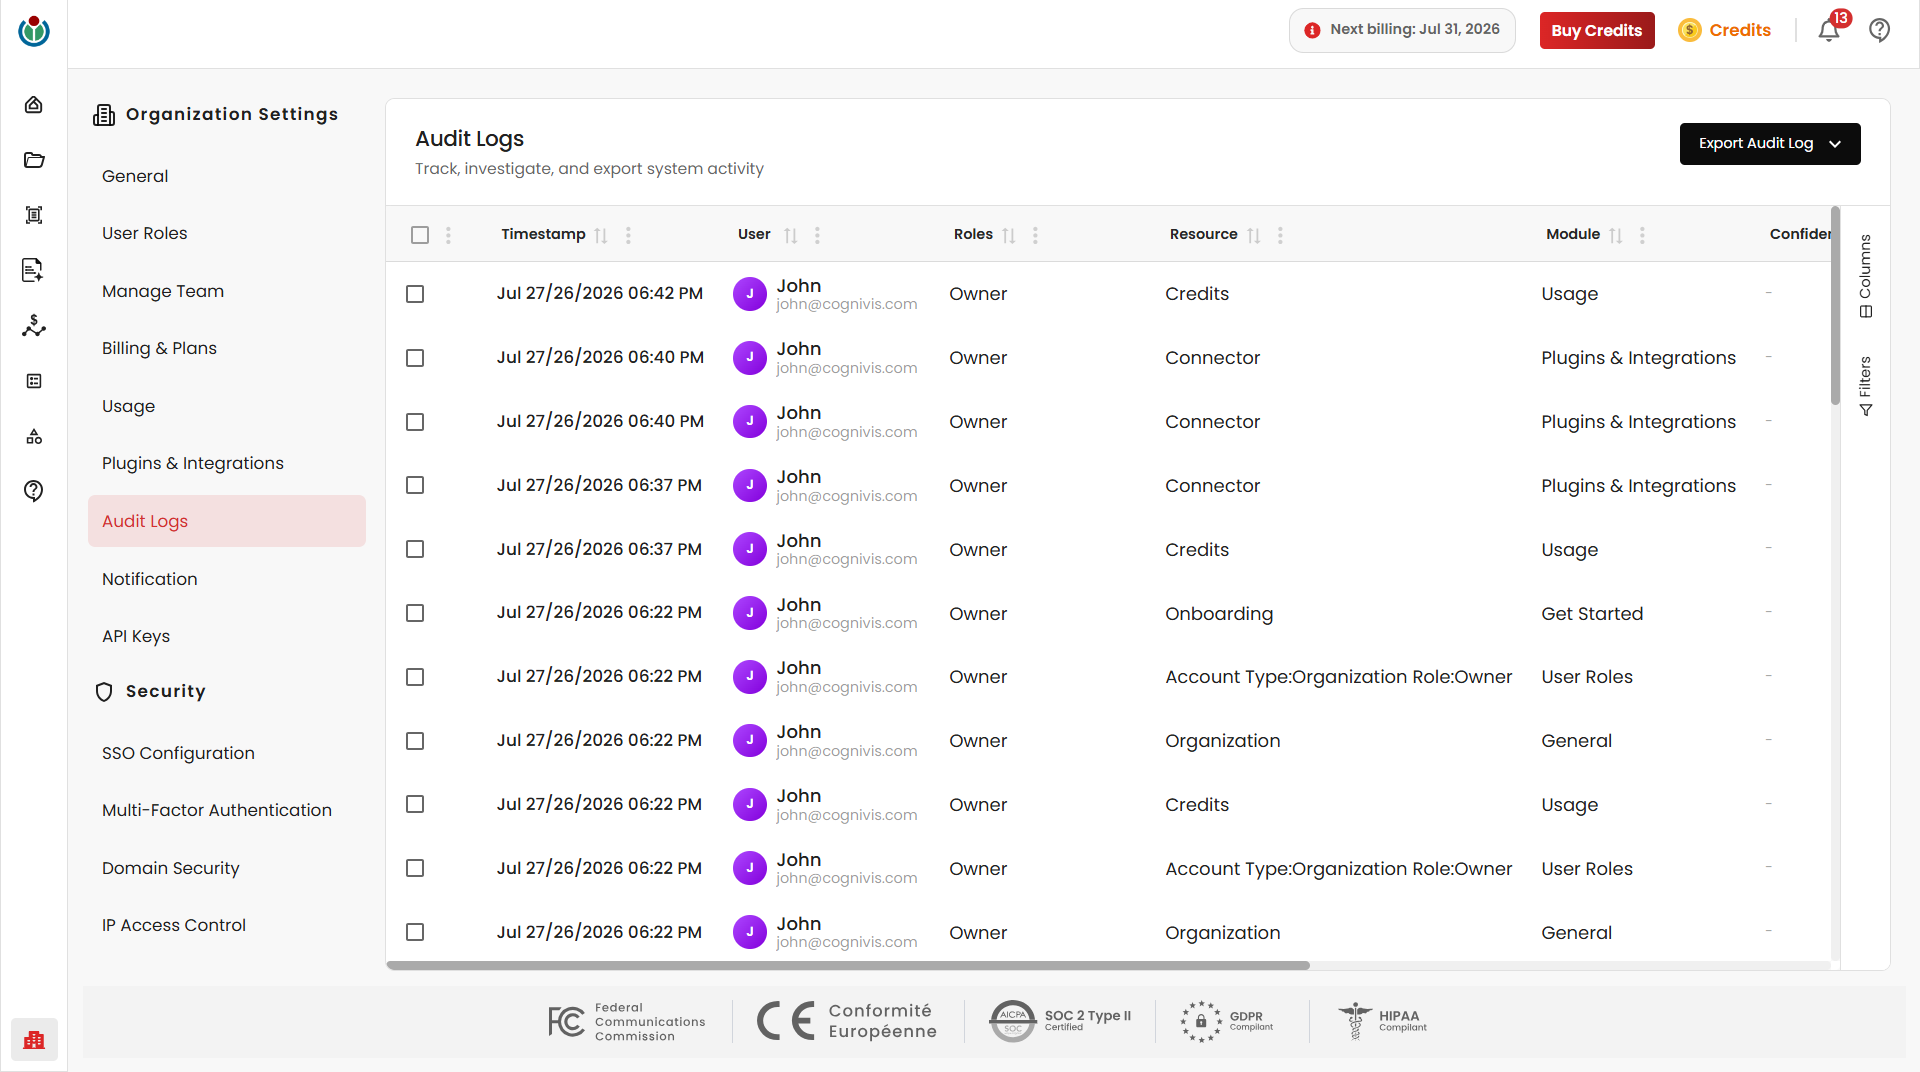1920x1072 pixels.
Task: Open Plugins & Integrations settings menu item
Action: tap(193, 463)
